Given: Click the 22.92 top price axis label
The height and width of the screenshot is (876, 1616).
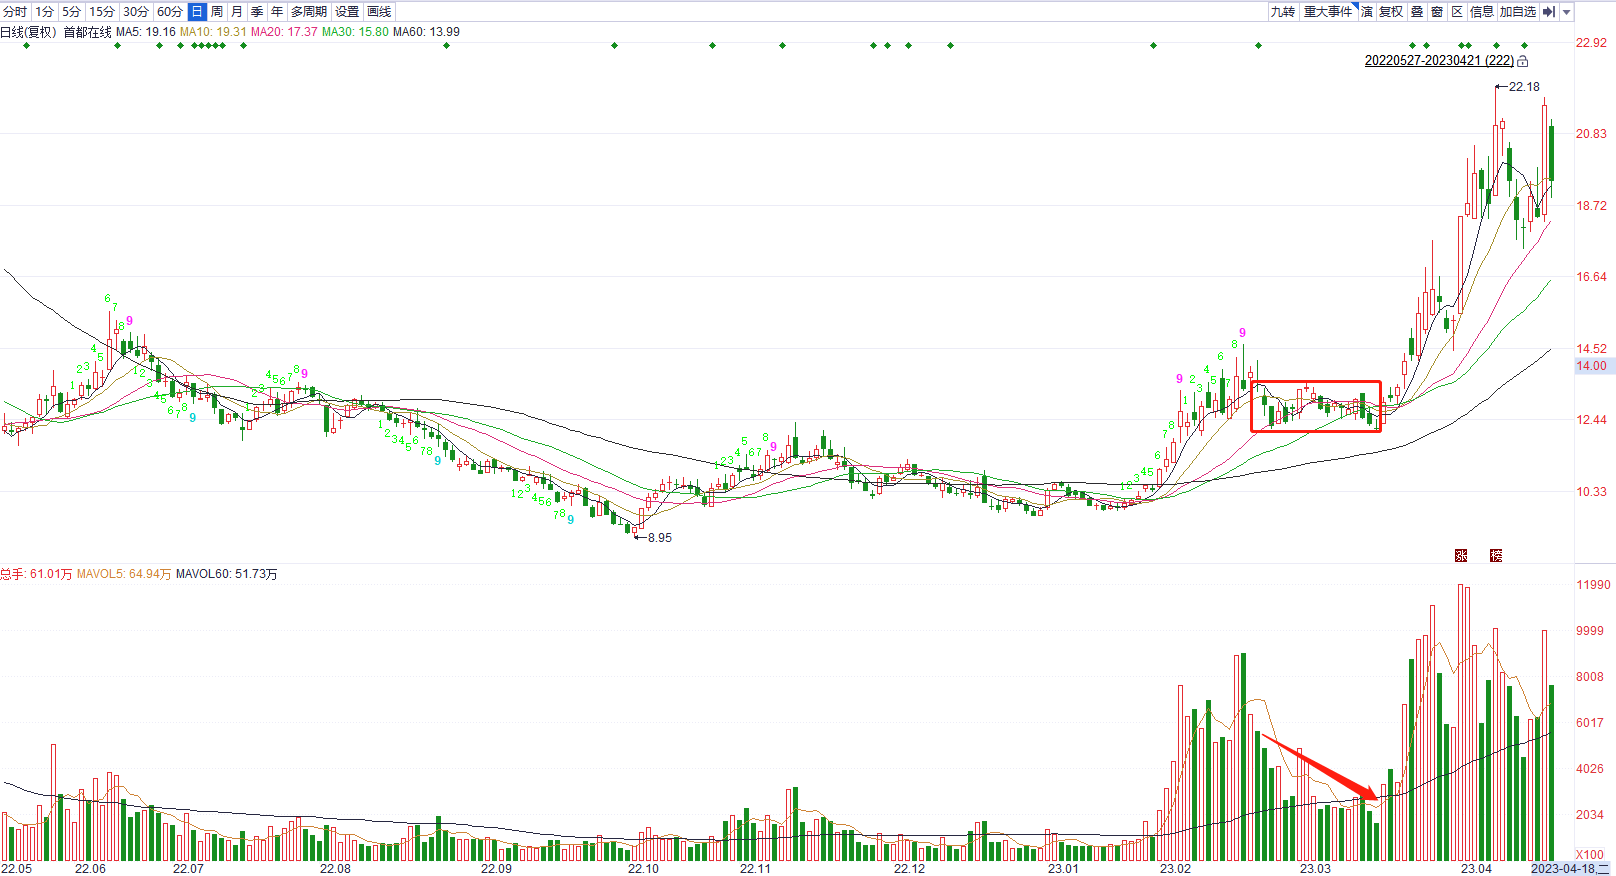Looking at the screenshot, I should [x=1591, y=43].
